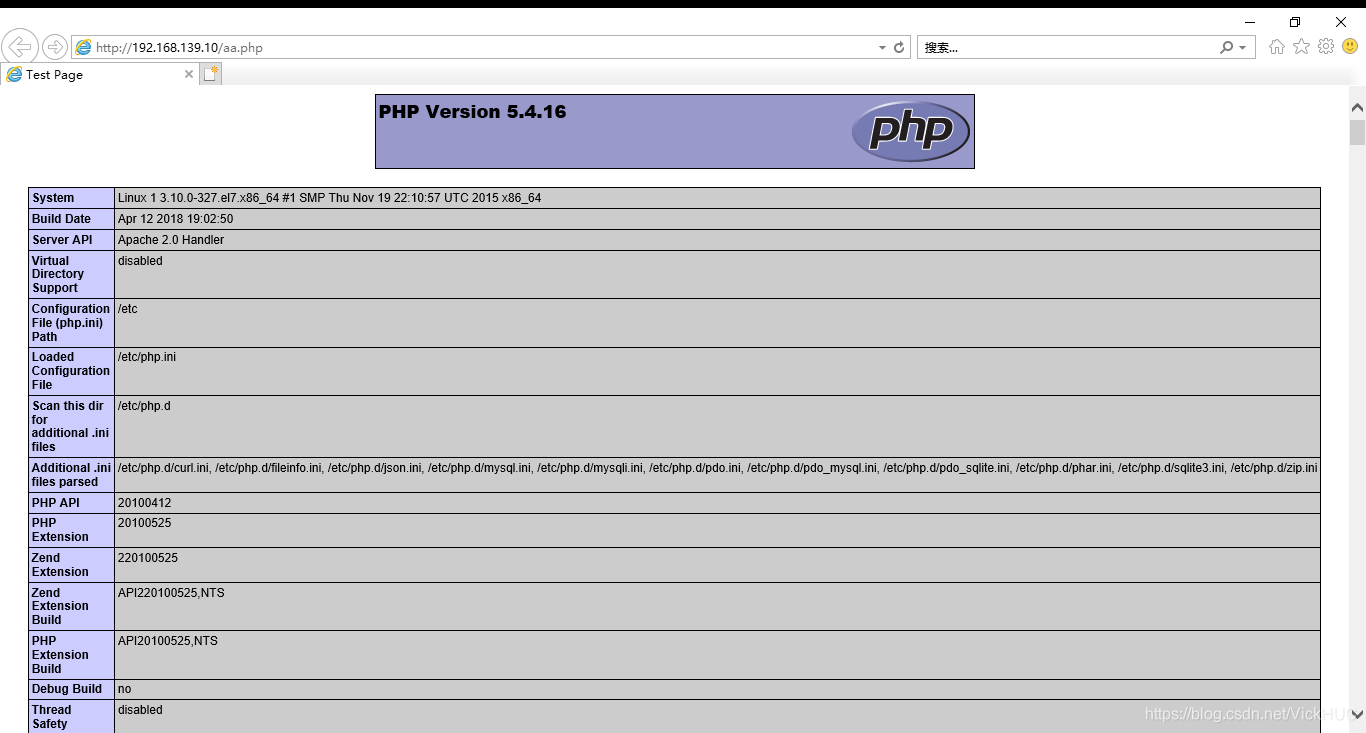Click the 'PHP Extension' row label

pyautogui.click(x=60, y=530)
